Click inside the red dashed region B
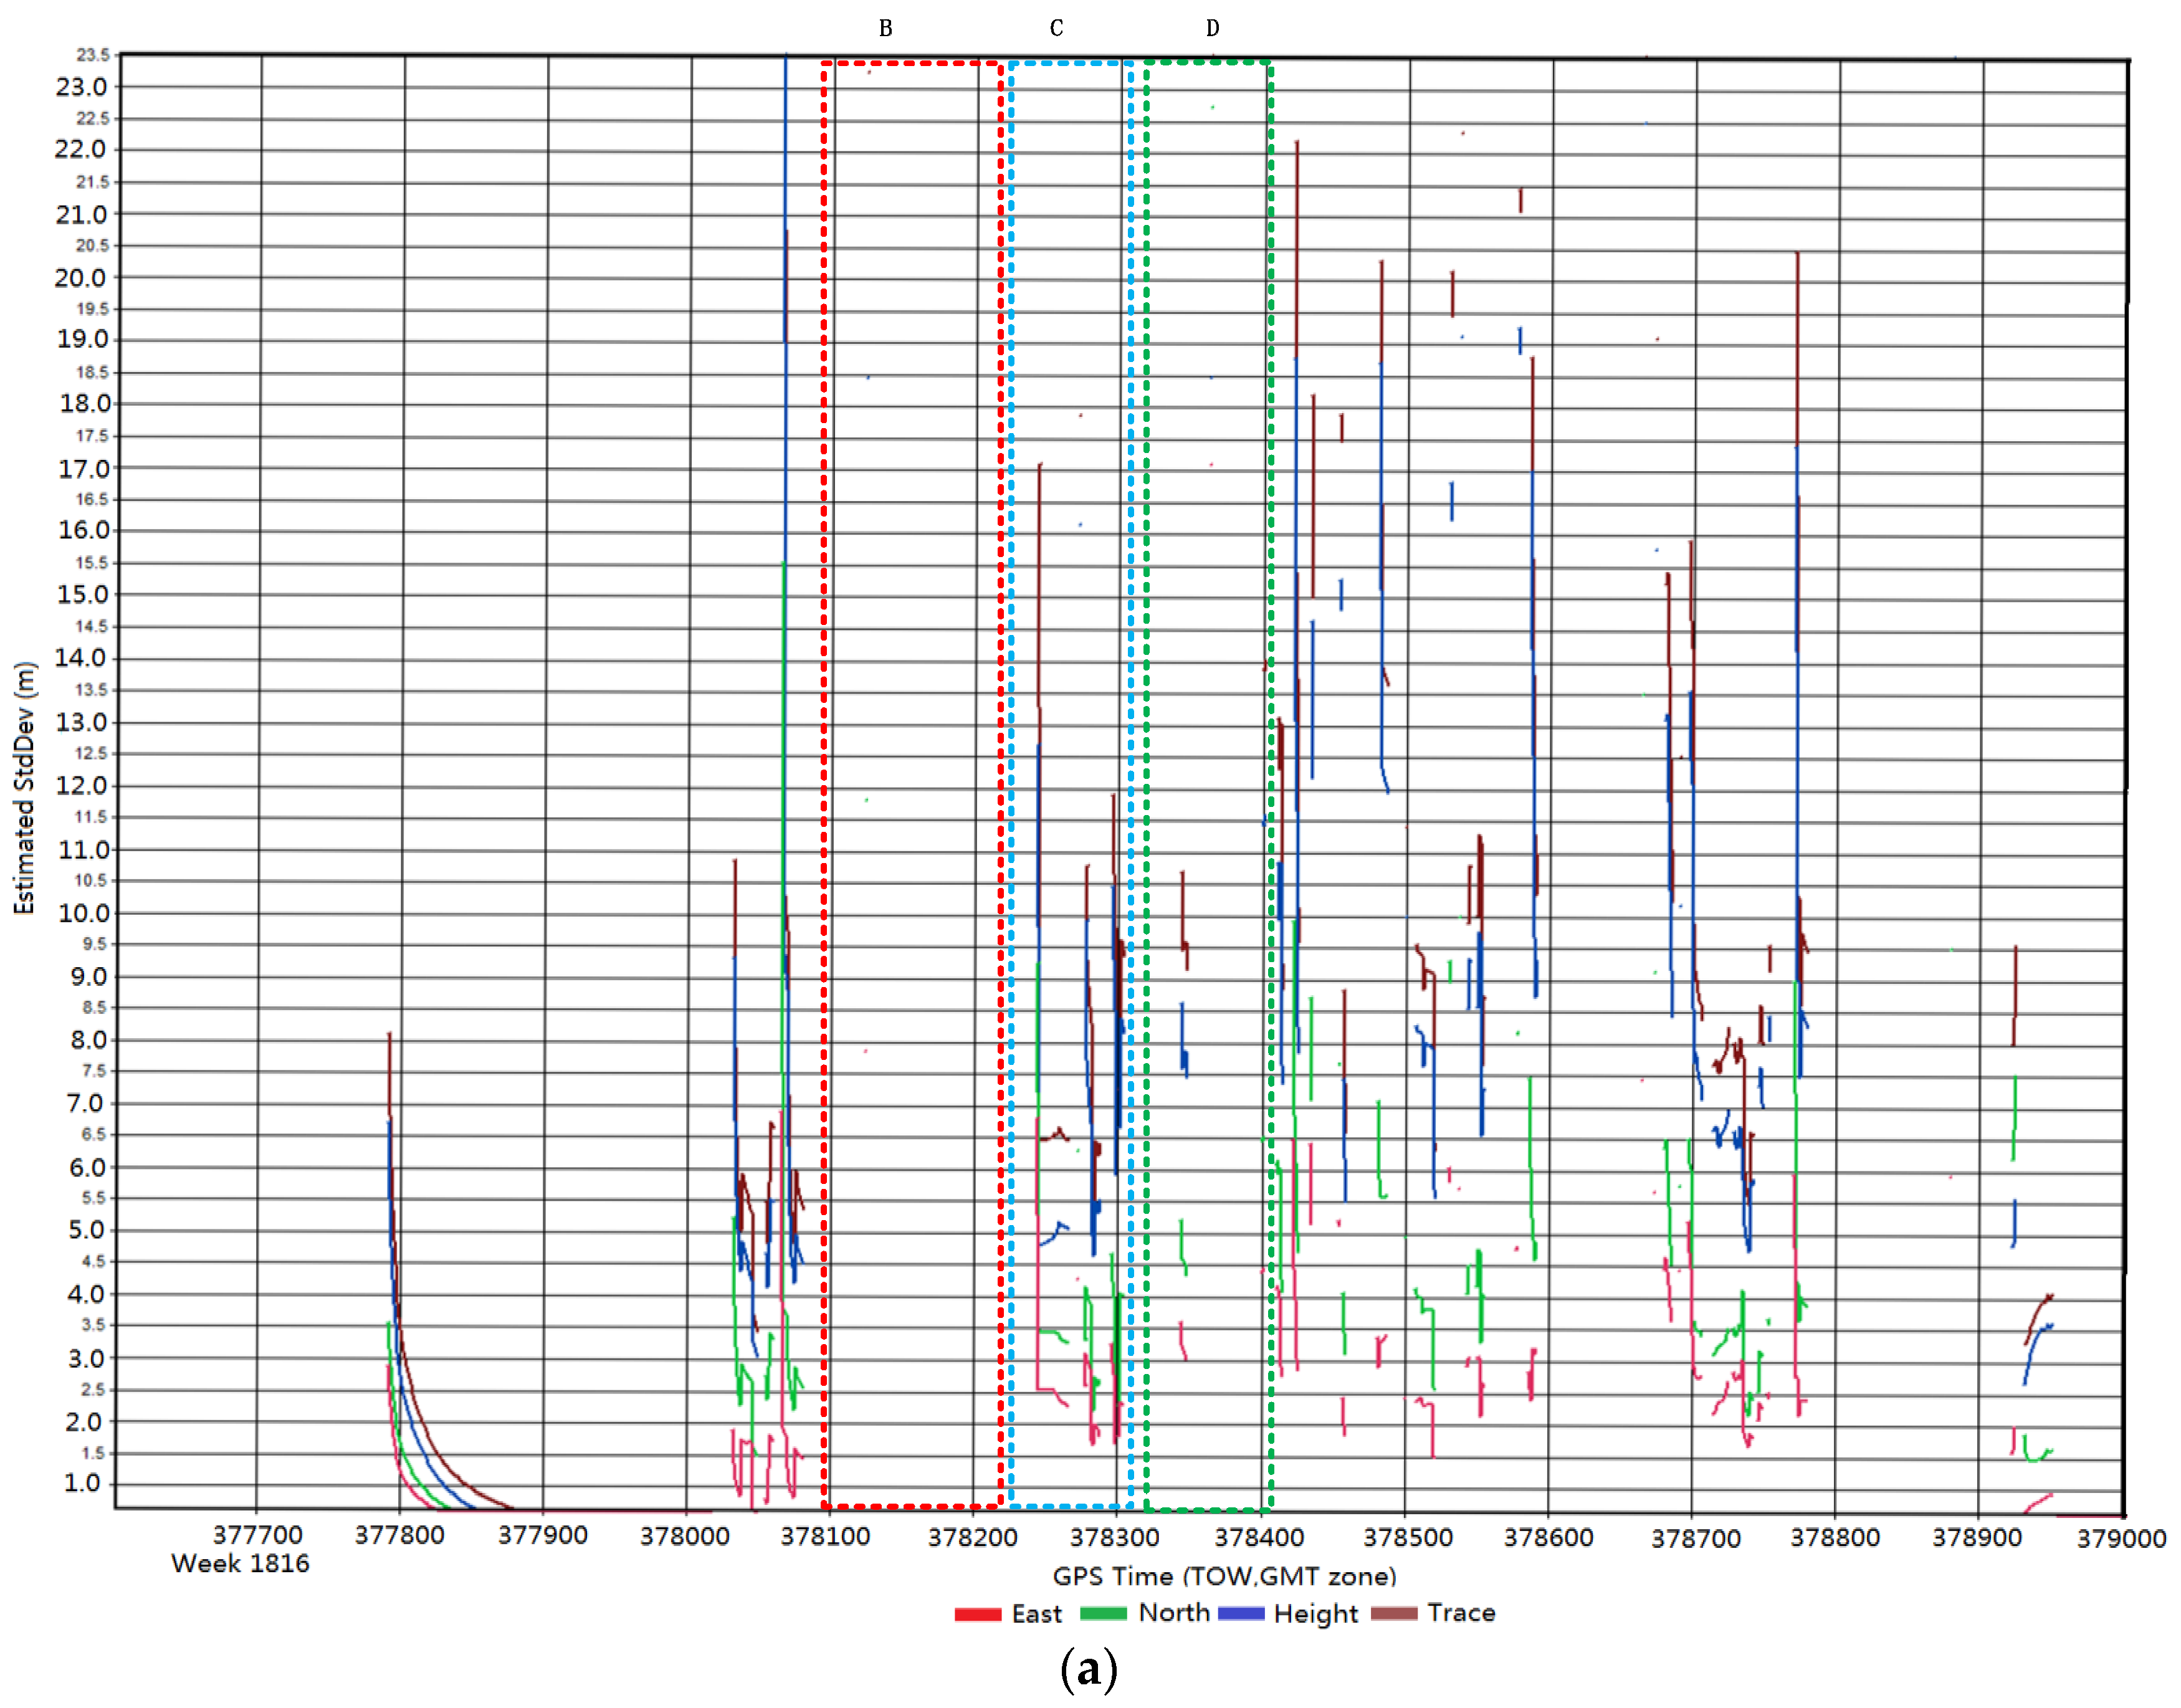 pos(912,700)
